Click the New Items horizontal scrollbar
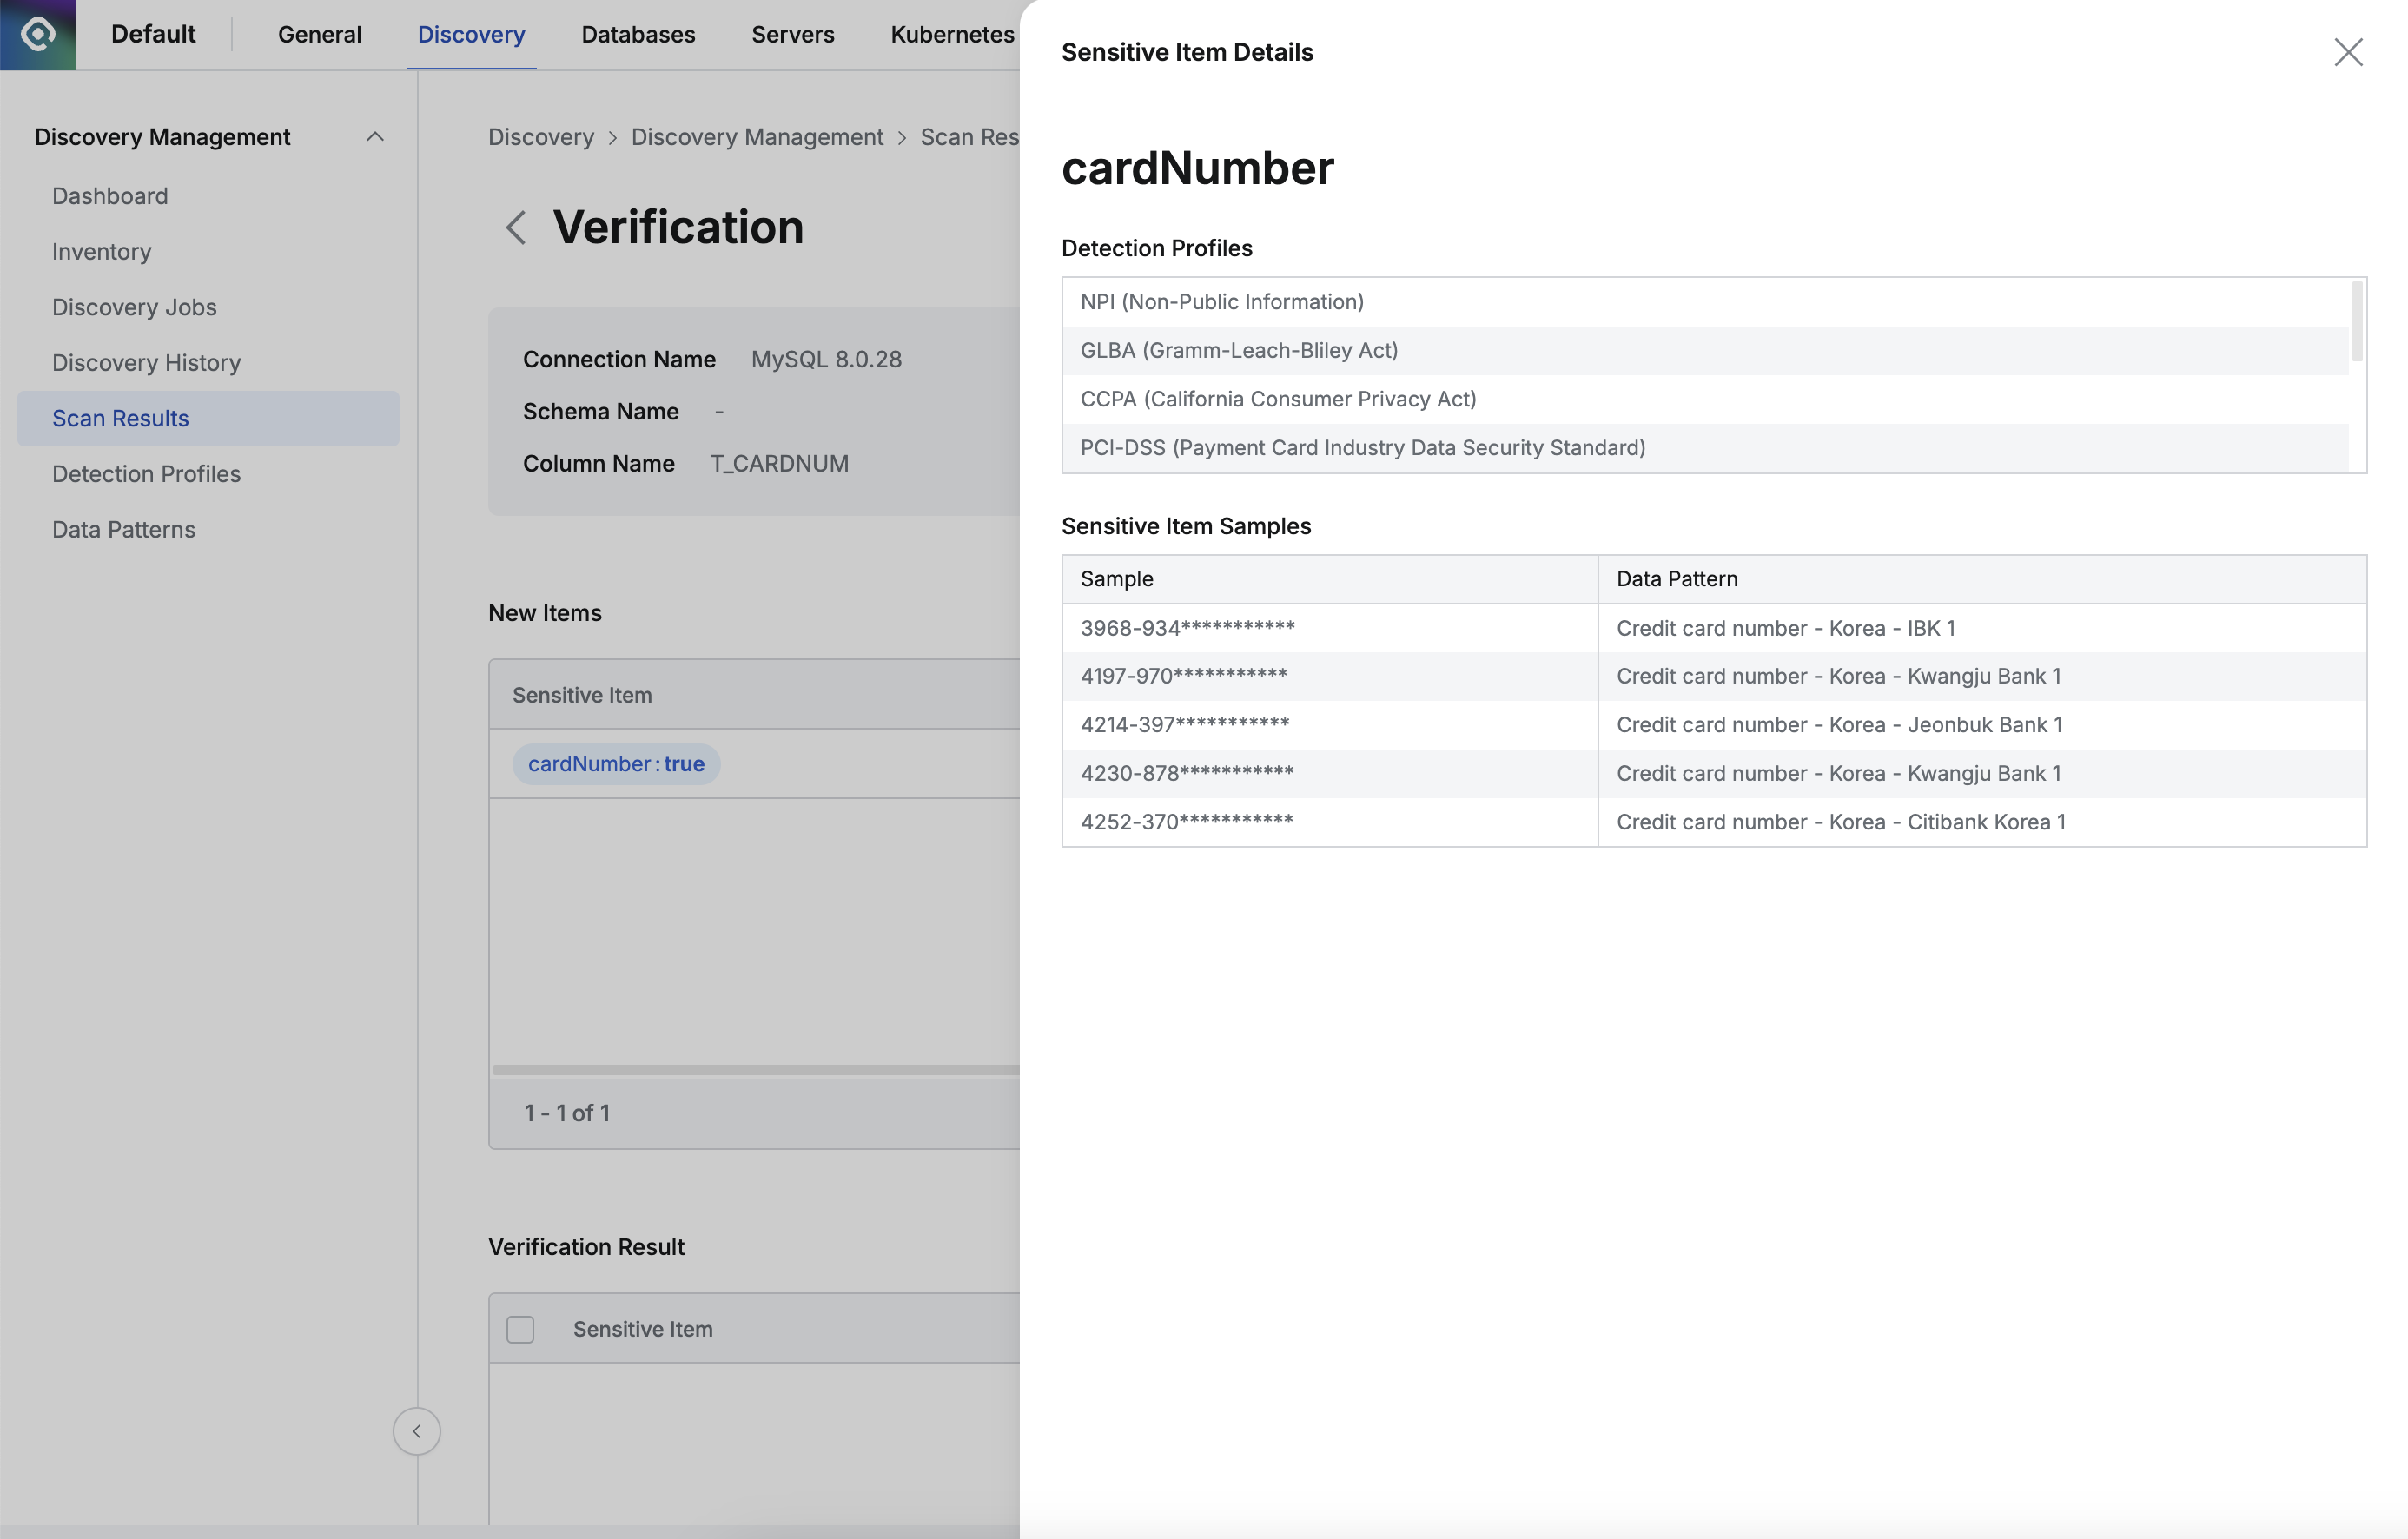 755,1070
